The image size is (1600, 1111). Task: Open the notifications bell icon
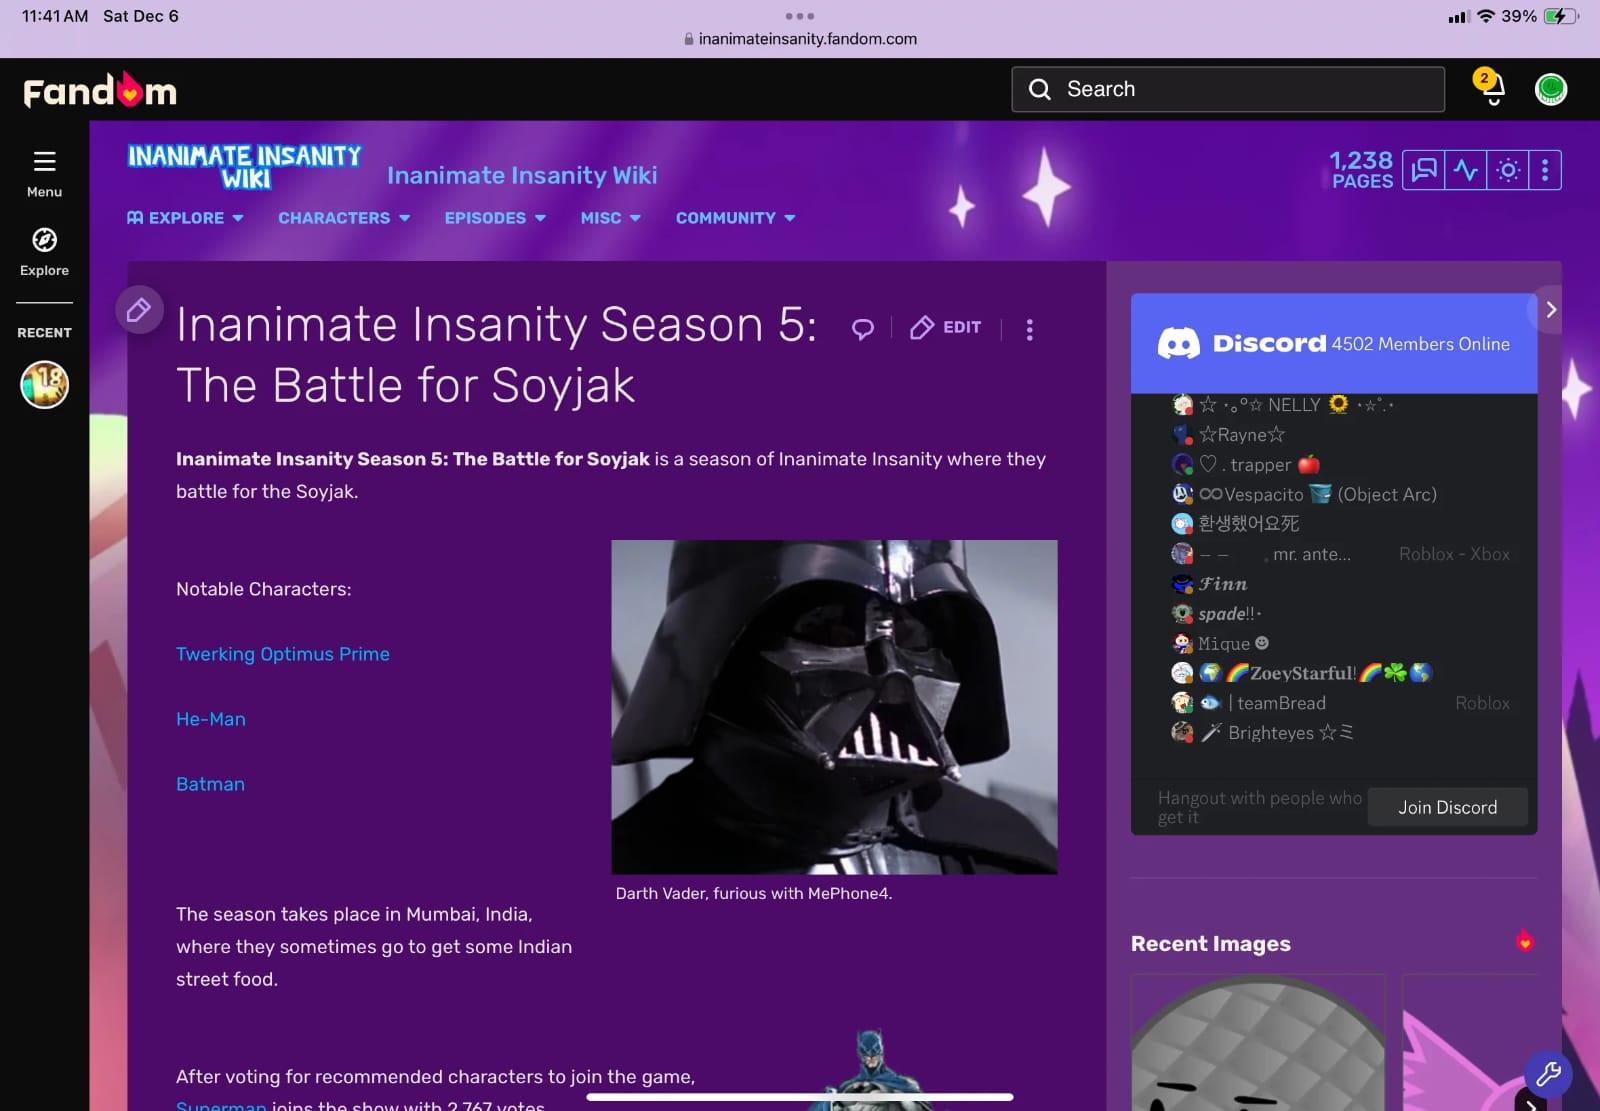click(x=1490, y=89)
